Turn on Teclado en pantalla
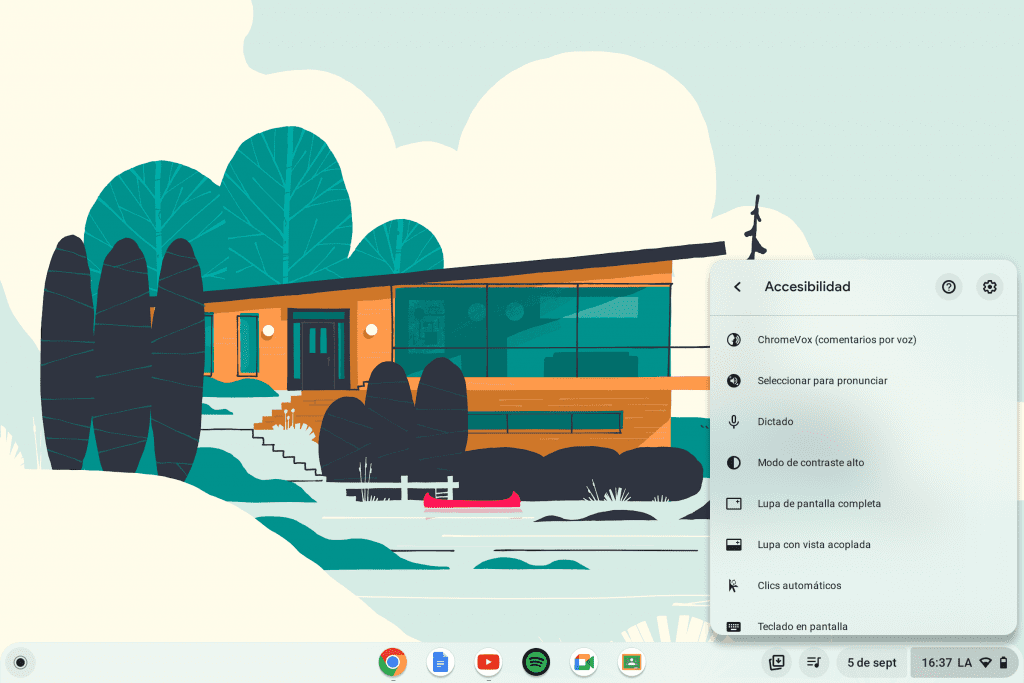The height and width of the screenshot is (683, 1024). 802,626
